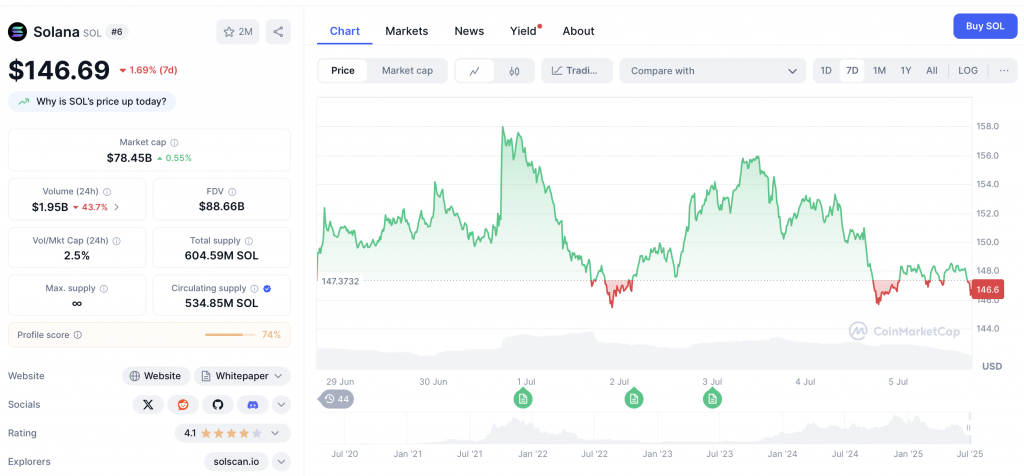Open the About tab

(x=578, y=31)
